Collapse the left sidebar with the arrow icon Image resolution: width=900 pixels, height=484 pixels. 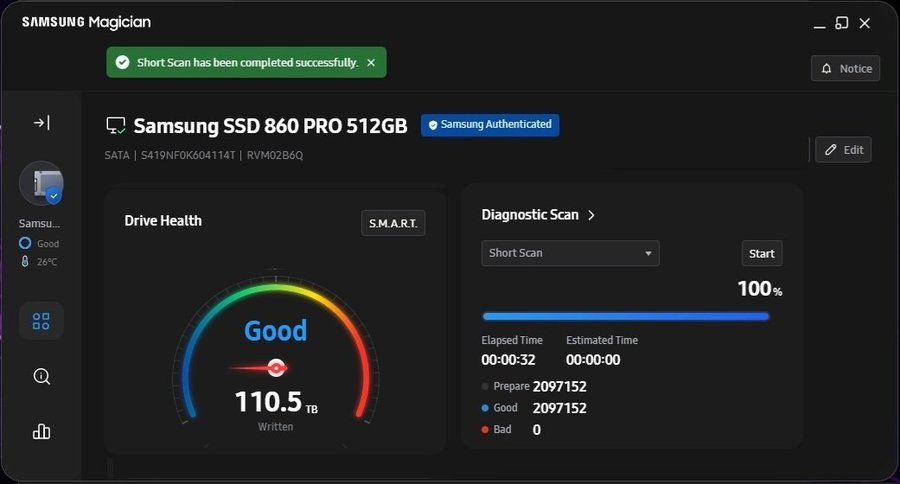[x=41, y=122]
